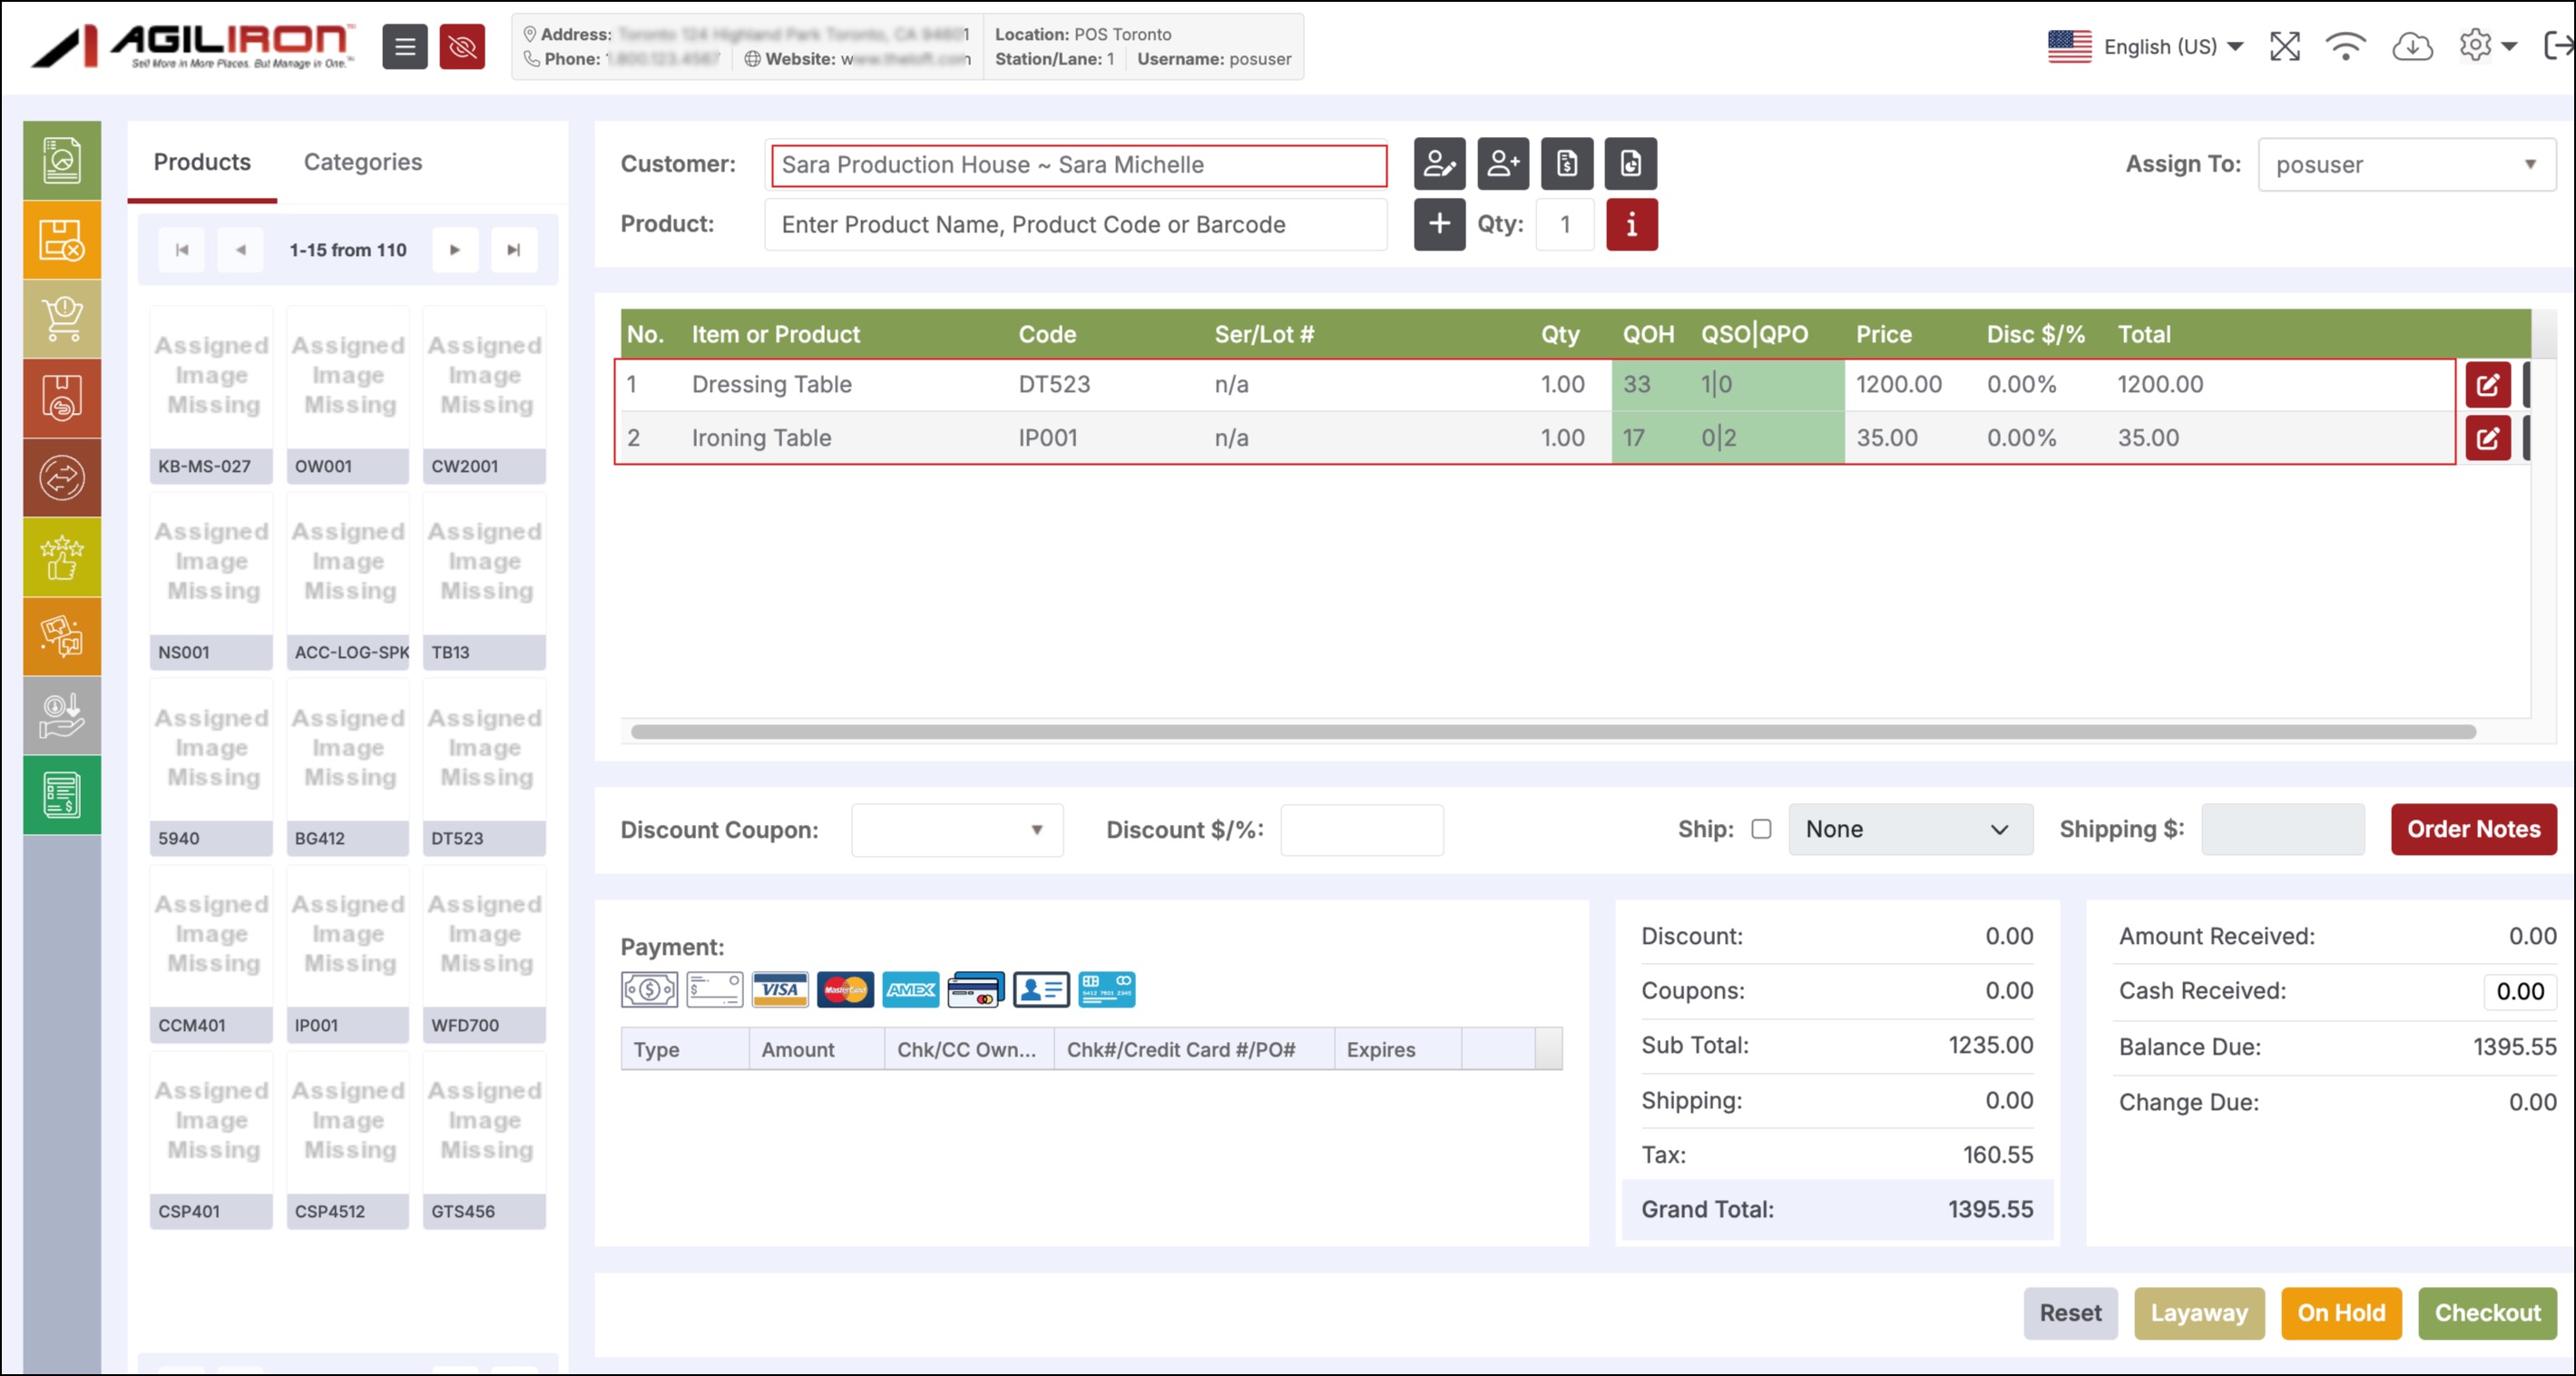Select MasterCard payment method
The image size is (2576, 1376).
tap(845, 990)
